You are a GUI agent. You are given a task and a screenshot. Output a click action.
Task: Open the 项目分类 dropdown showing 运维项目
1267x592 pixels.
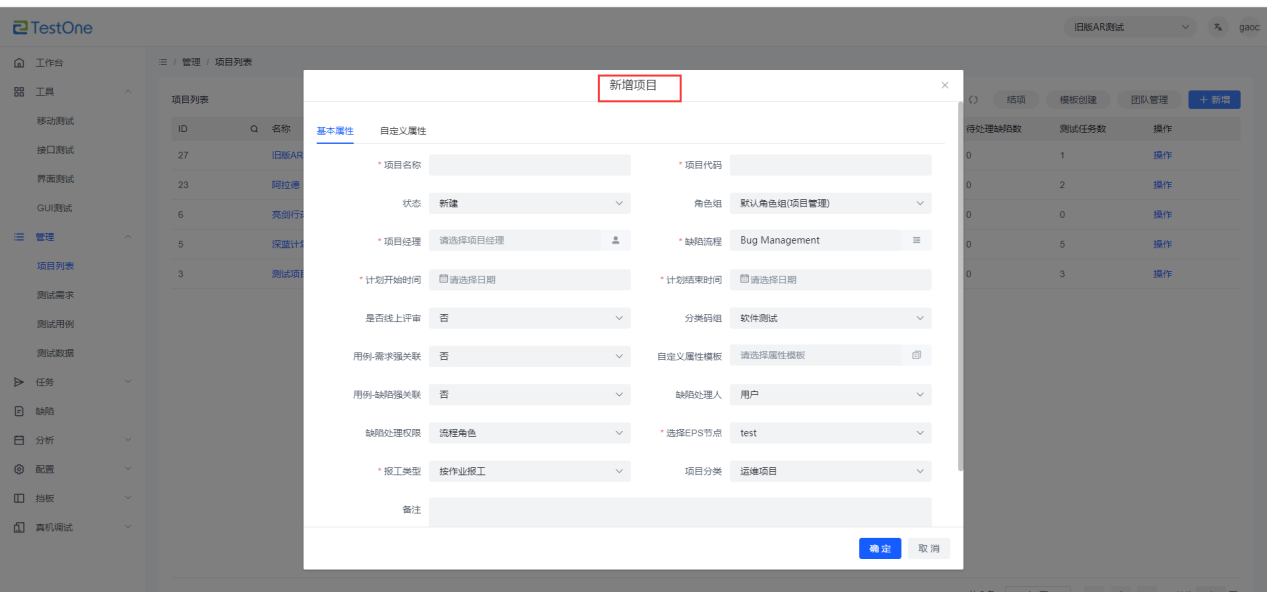[x=830, y=471]
